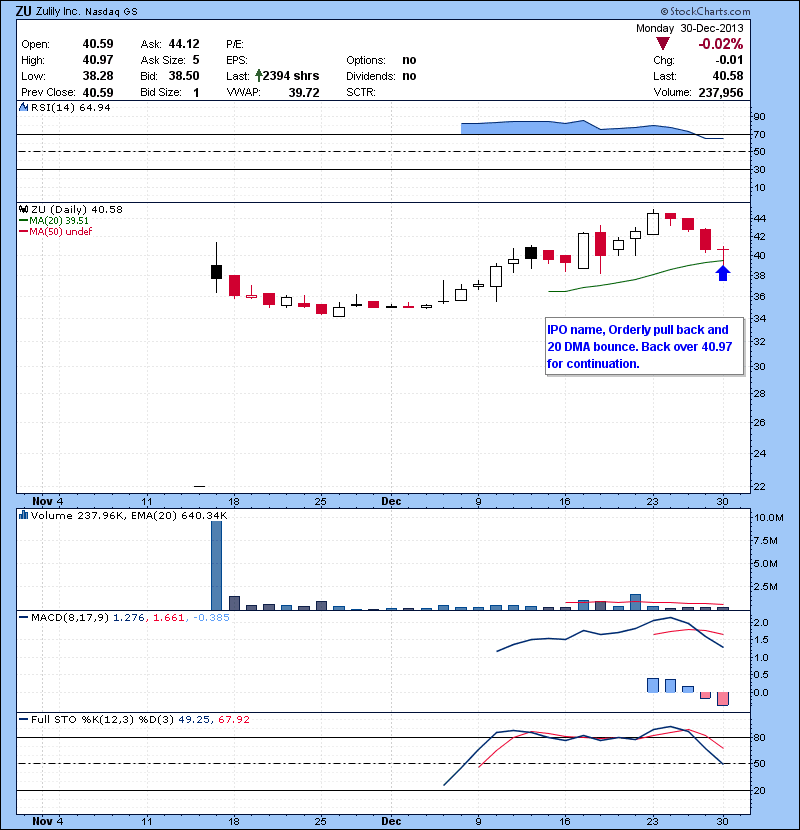Click the EPS: label
The width and height of the screenshot is (800, 830).
coord(237,60)
